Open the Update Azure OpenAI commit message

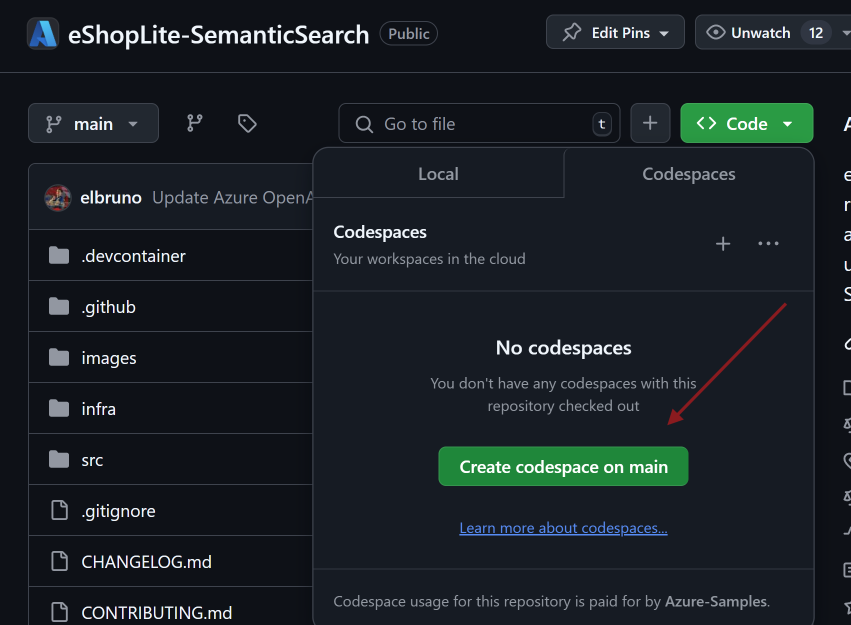coord(232,197)
